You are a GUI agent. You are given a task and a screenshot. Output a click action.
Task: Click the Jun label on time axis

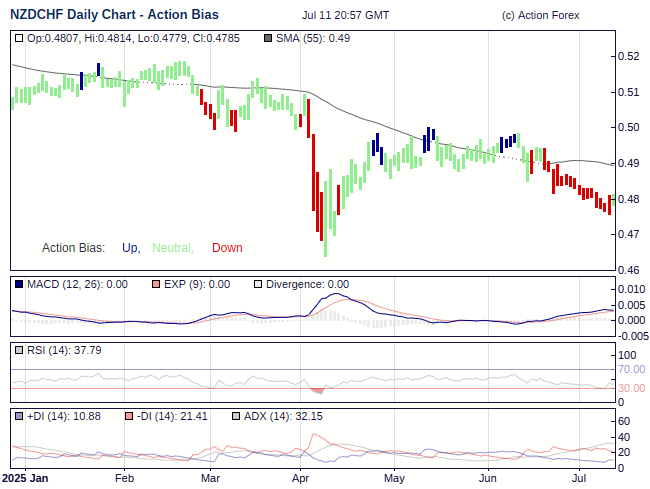(x=487, y=479)
